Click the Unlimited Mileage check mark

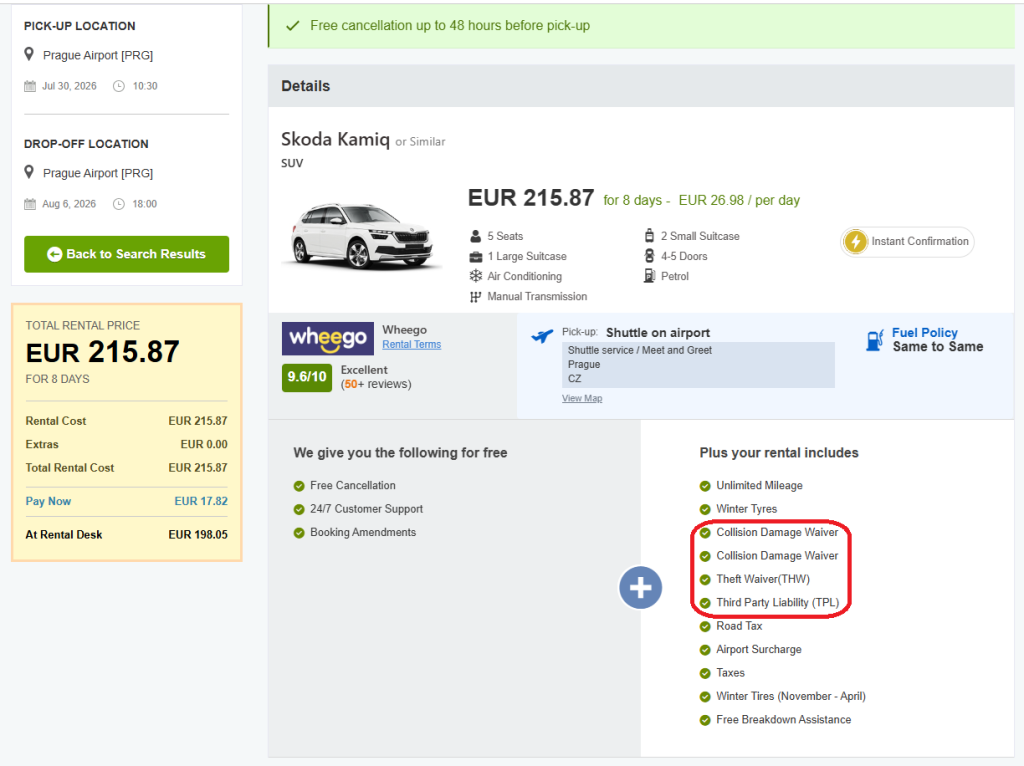pos(705,486)
